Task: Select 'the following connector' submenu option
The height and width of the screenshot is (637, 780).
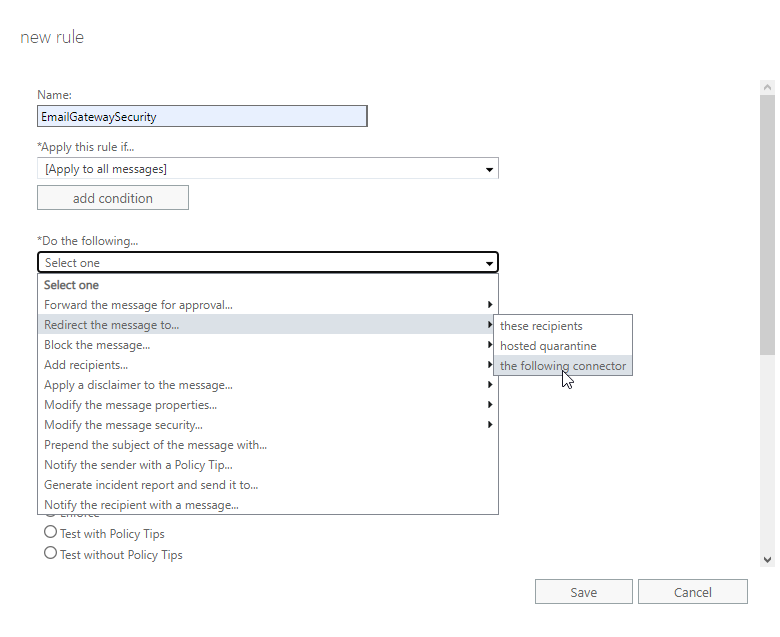Action: [x=563, y=366]
